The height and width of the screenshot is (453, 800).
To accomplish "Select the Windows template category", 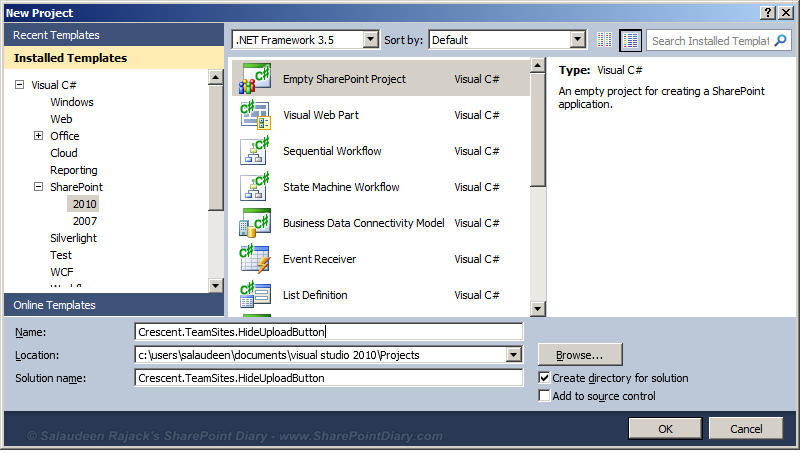I will coord(72,102).
